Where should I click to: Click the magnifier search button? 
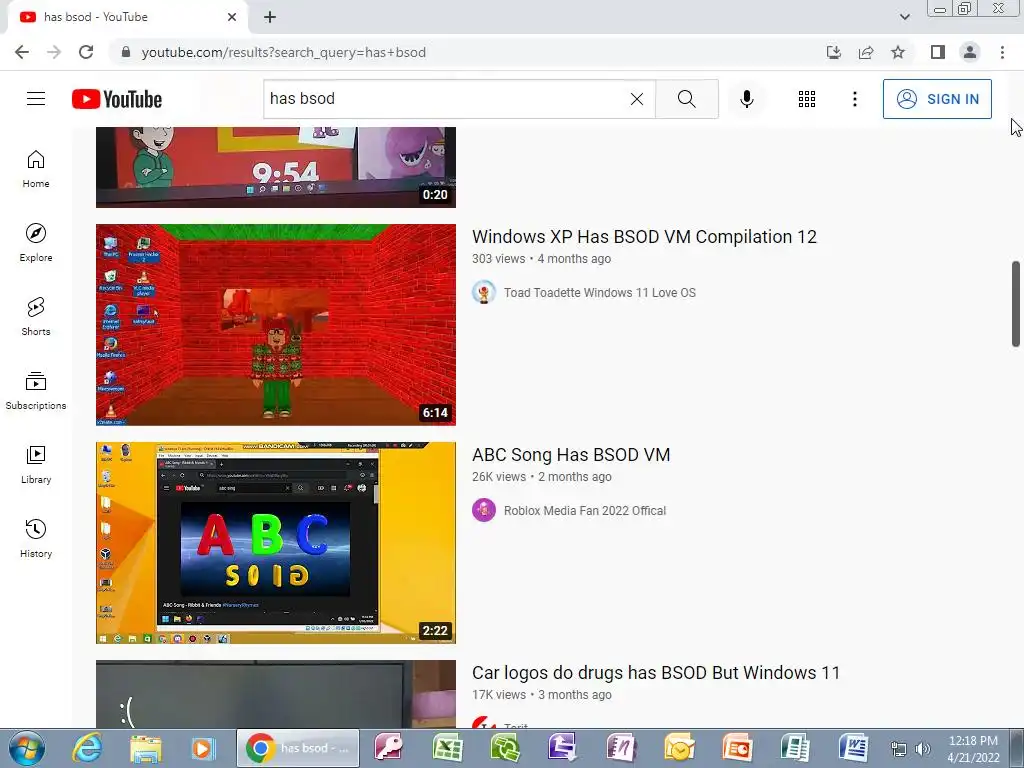point(686,99)
